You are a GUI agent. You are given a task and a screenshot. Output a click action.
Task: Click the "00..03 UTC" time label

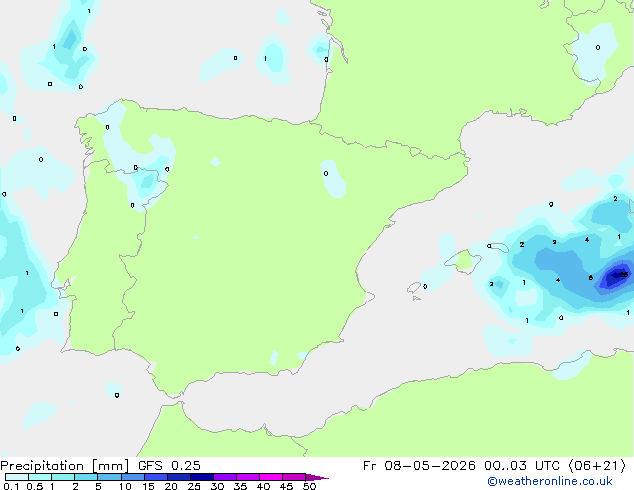(522, 466)
